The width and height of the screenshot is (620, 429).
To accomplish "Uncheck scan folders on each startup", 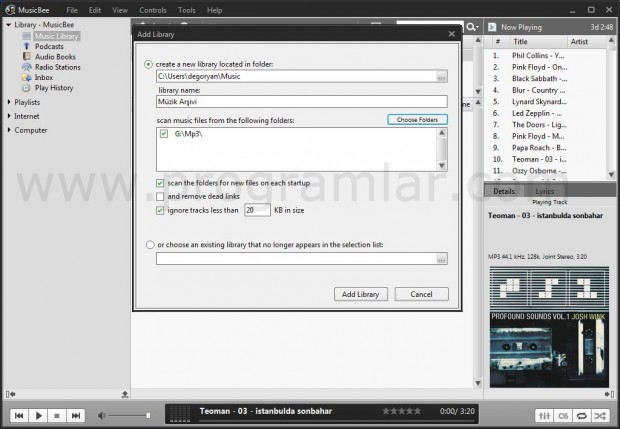I will tap(161, 184).
